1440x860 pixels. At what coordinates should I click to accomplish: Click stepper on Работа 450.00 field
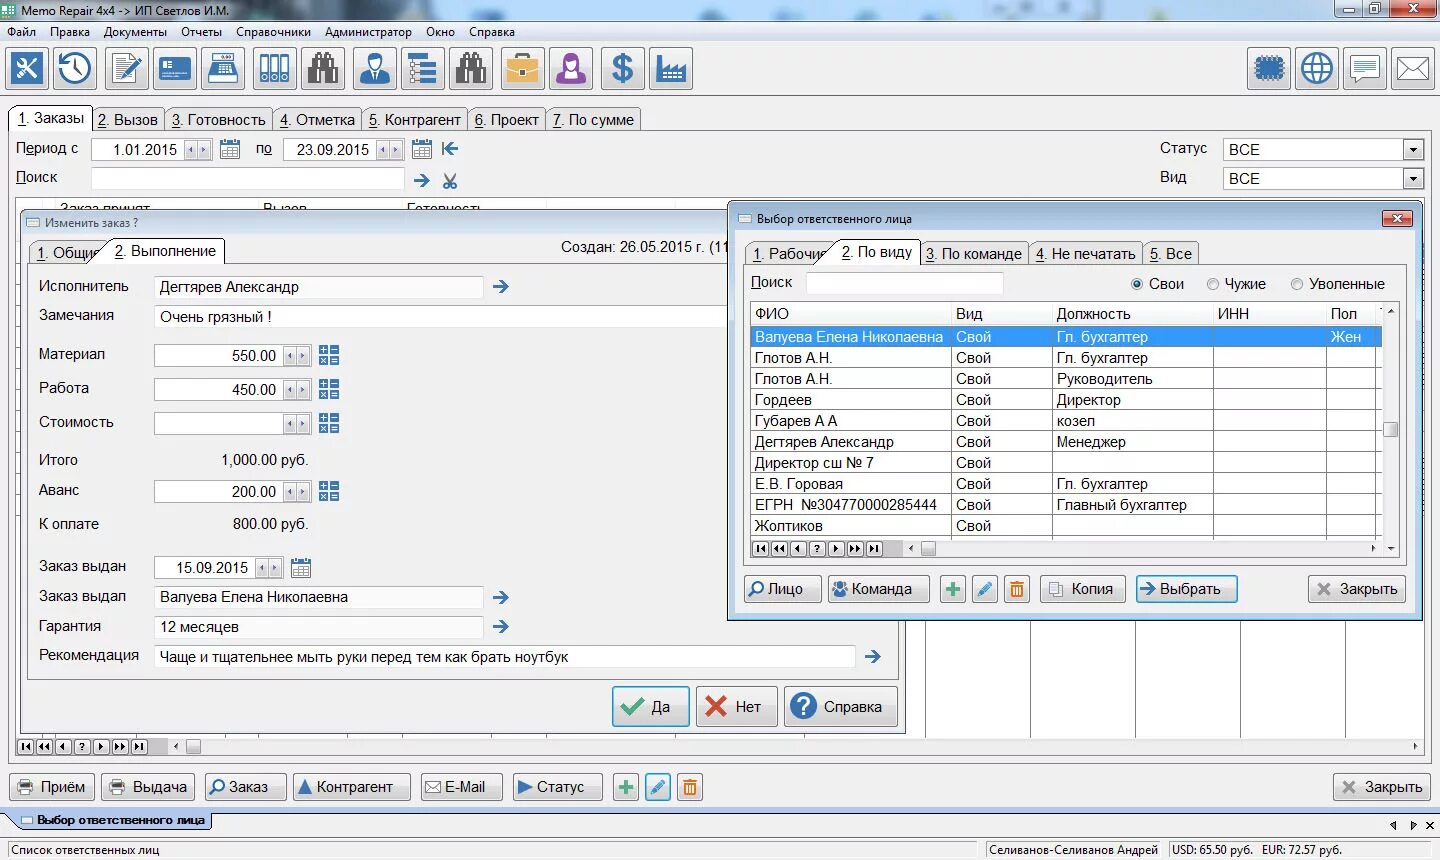pyautogui.click(x=297, y=390)
